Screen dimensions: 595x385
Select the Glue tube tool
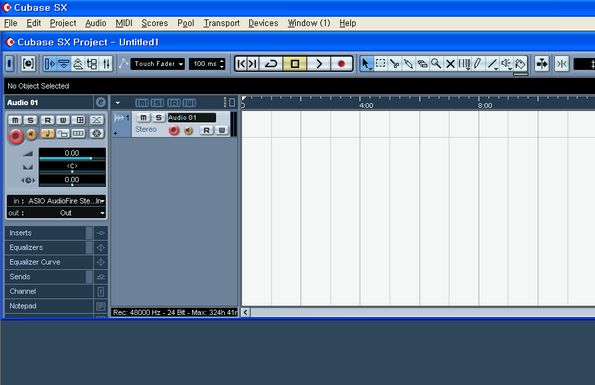pos(408,64)
